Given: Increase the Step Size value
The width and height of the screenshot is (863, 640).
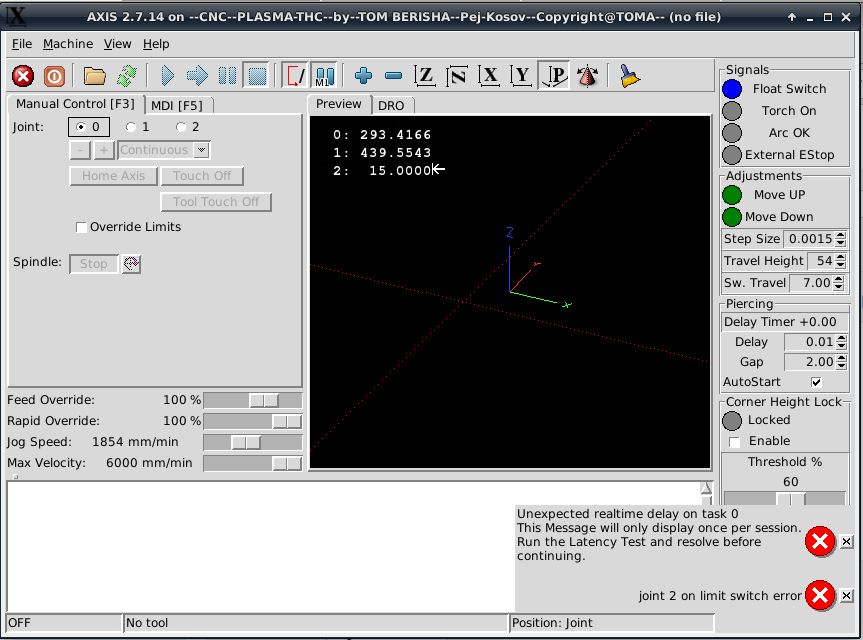Looking at the screenshot, I should [x=840, y=235].
